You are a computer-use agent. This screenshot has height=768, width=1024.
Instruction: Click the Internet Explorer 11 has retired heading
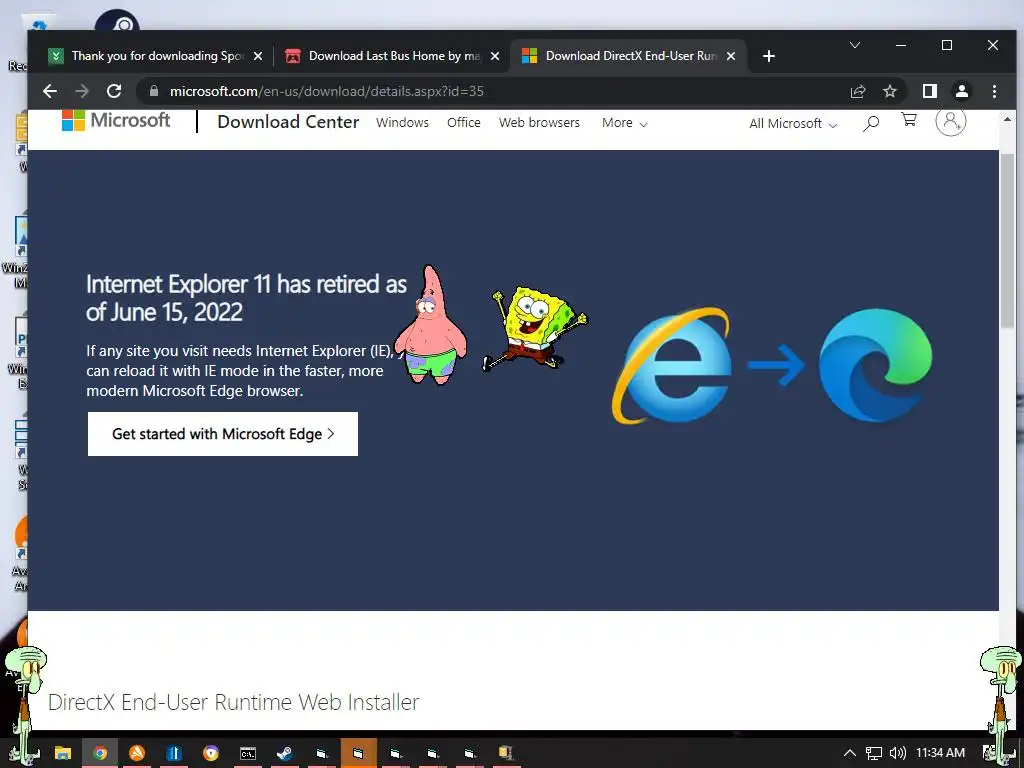tap(246, 298)
